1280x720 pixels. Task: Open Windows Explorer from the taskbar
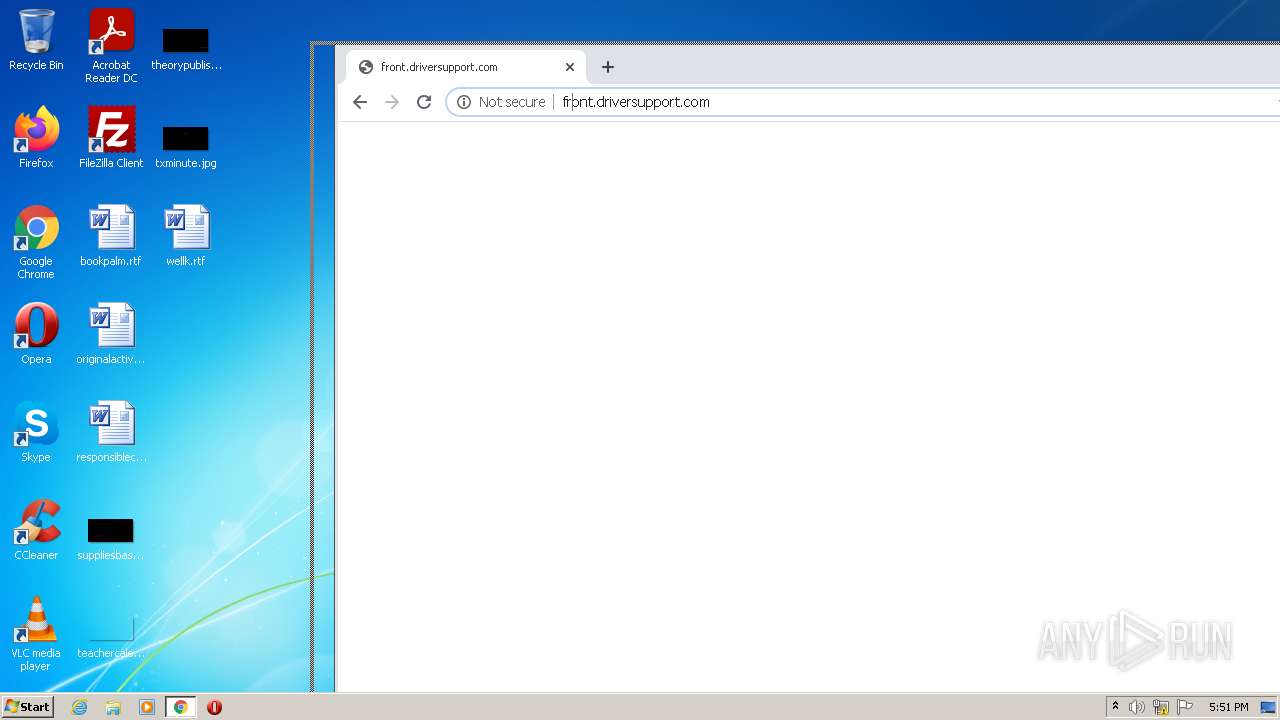pyautogui.click(x=113, y=707)
